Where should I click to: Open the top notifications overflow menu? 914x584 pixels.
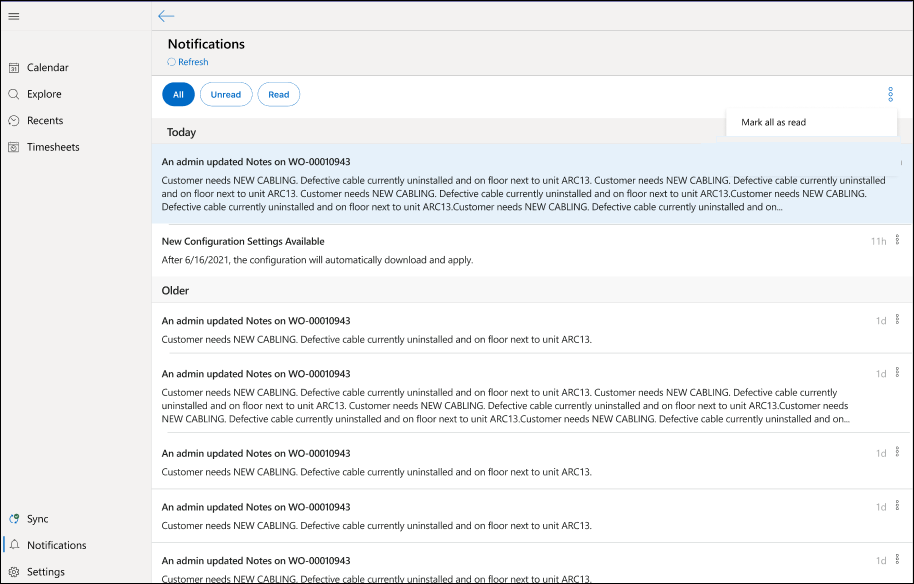point(890,94)
